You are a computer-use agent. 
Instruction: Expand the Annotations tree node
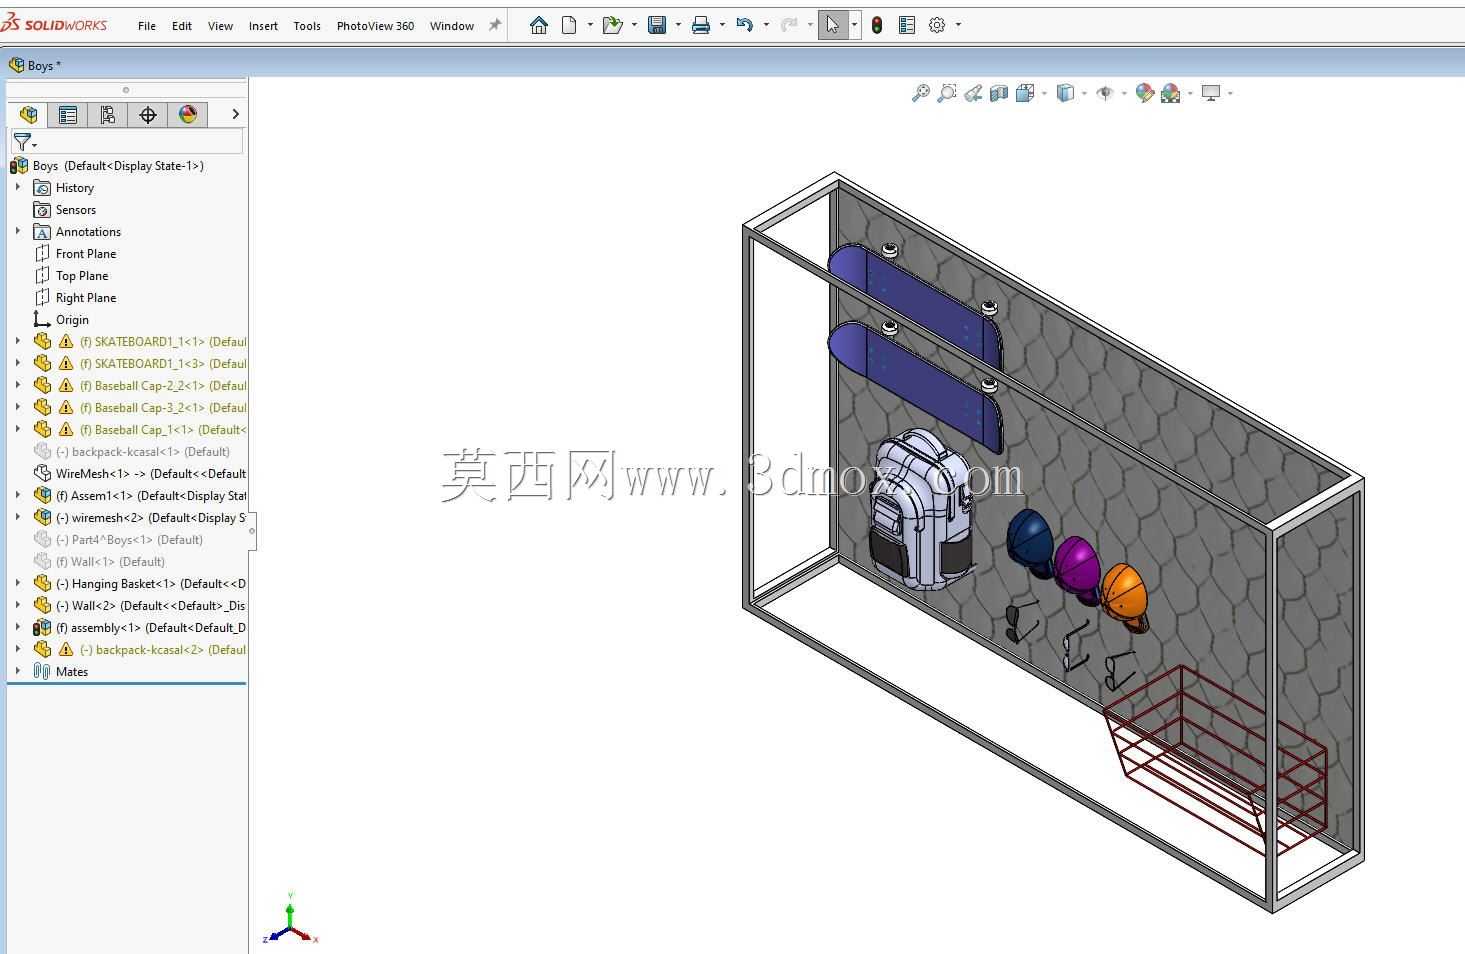[x=17, y=231]
